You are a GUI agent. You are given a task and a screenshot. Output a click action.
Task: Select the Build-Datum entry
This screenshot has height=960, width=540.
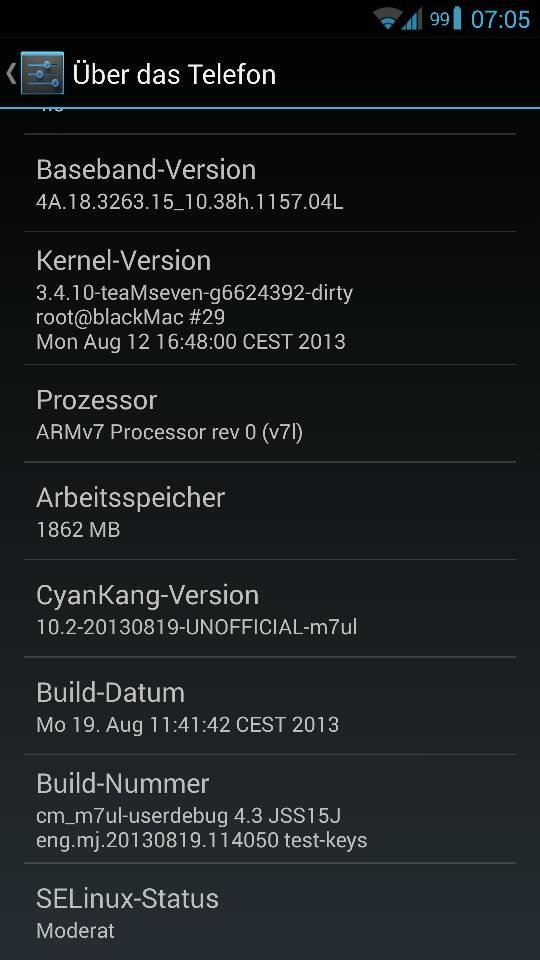tap(270, 705)
